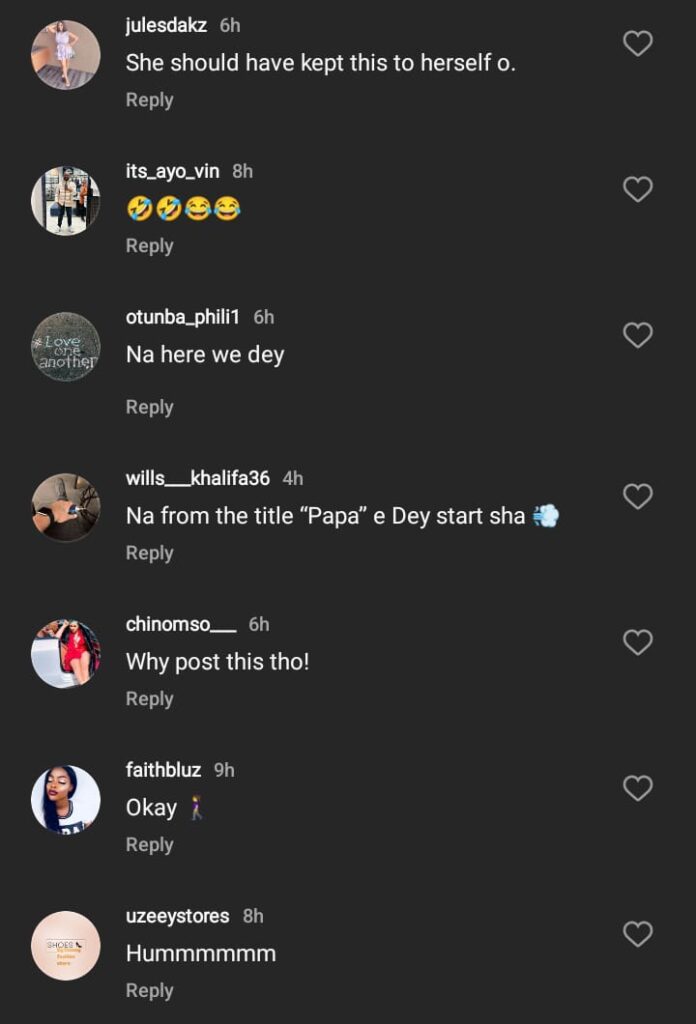Screen dimensions: 696x1024
Task: Like its_ayo_vin's emoji comment
Action: 637,189
